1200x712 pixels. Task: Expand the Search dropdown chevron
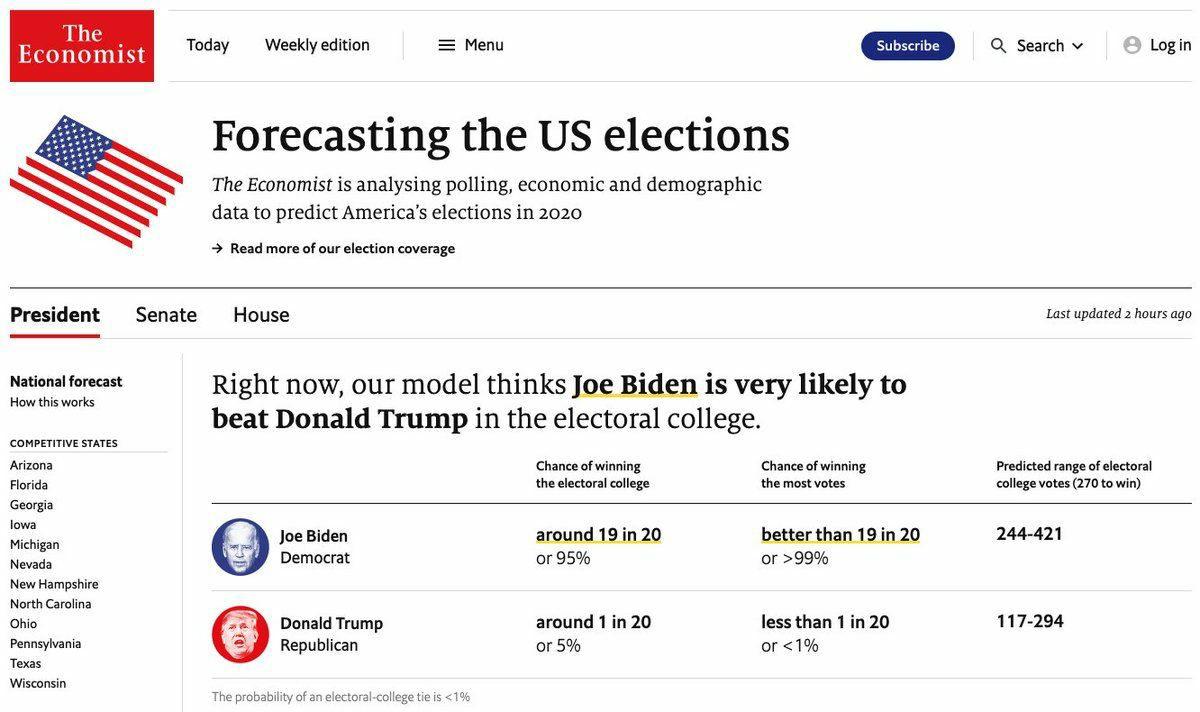tap(1077, 46)
